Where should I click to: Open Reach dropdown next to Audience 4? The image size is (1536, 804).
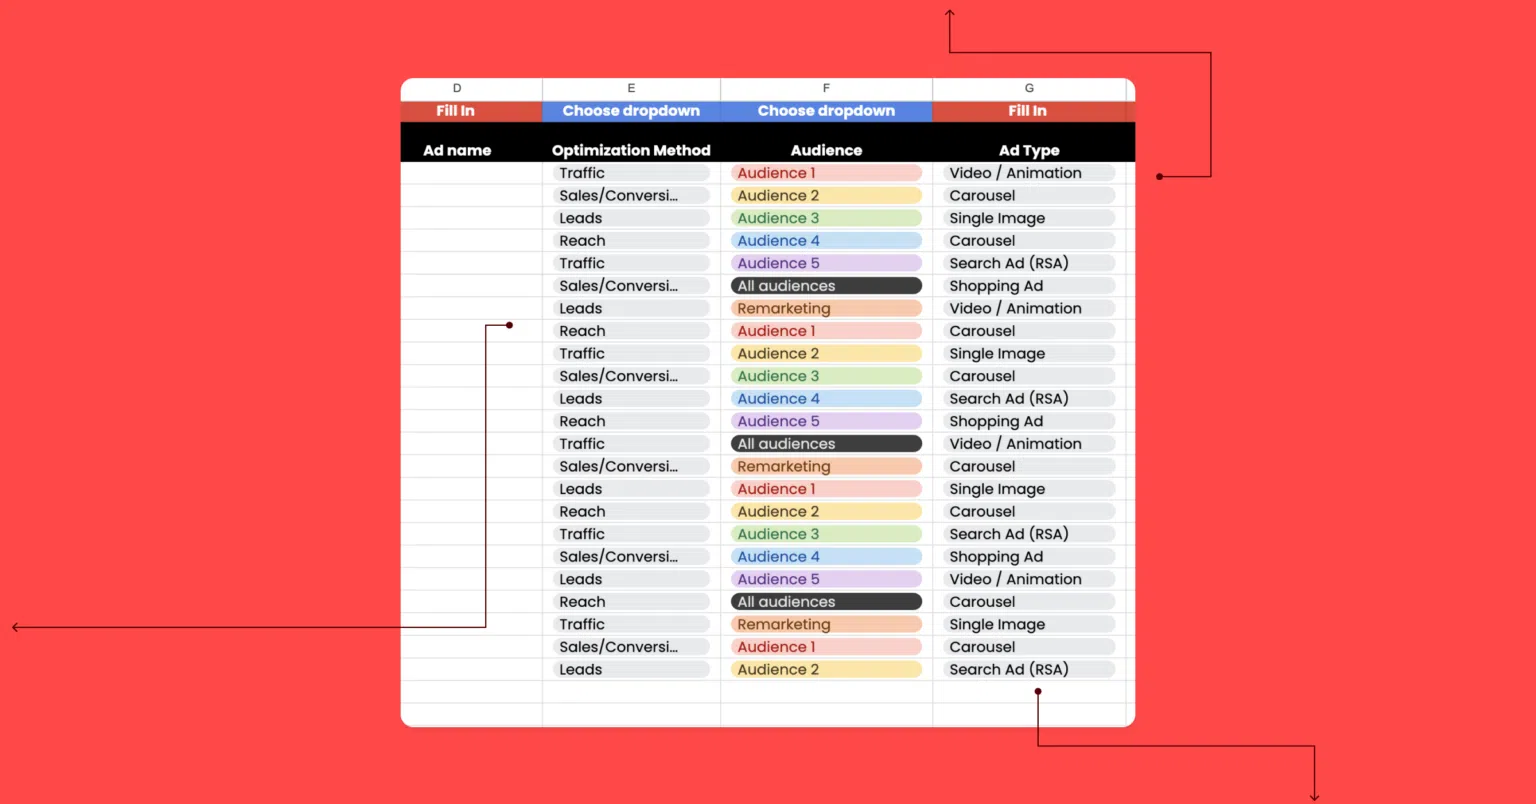point(631,241)
